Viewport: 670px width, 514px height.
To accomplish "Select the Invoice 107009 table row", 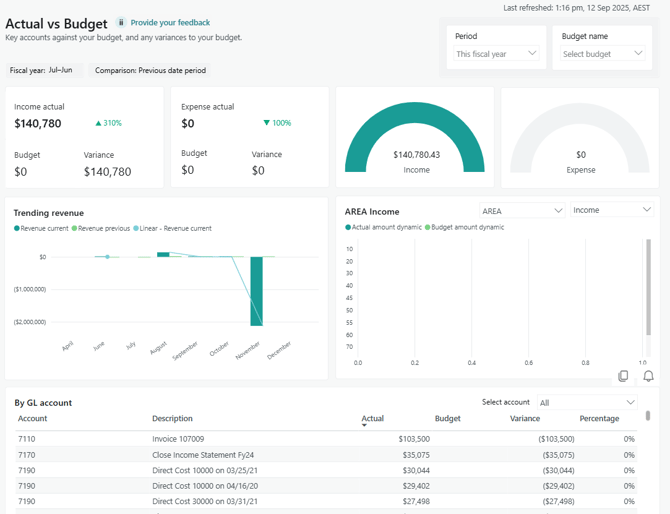I will click(x=180, y=439).
